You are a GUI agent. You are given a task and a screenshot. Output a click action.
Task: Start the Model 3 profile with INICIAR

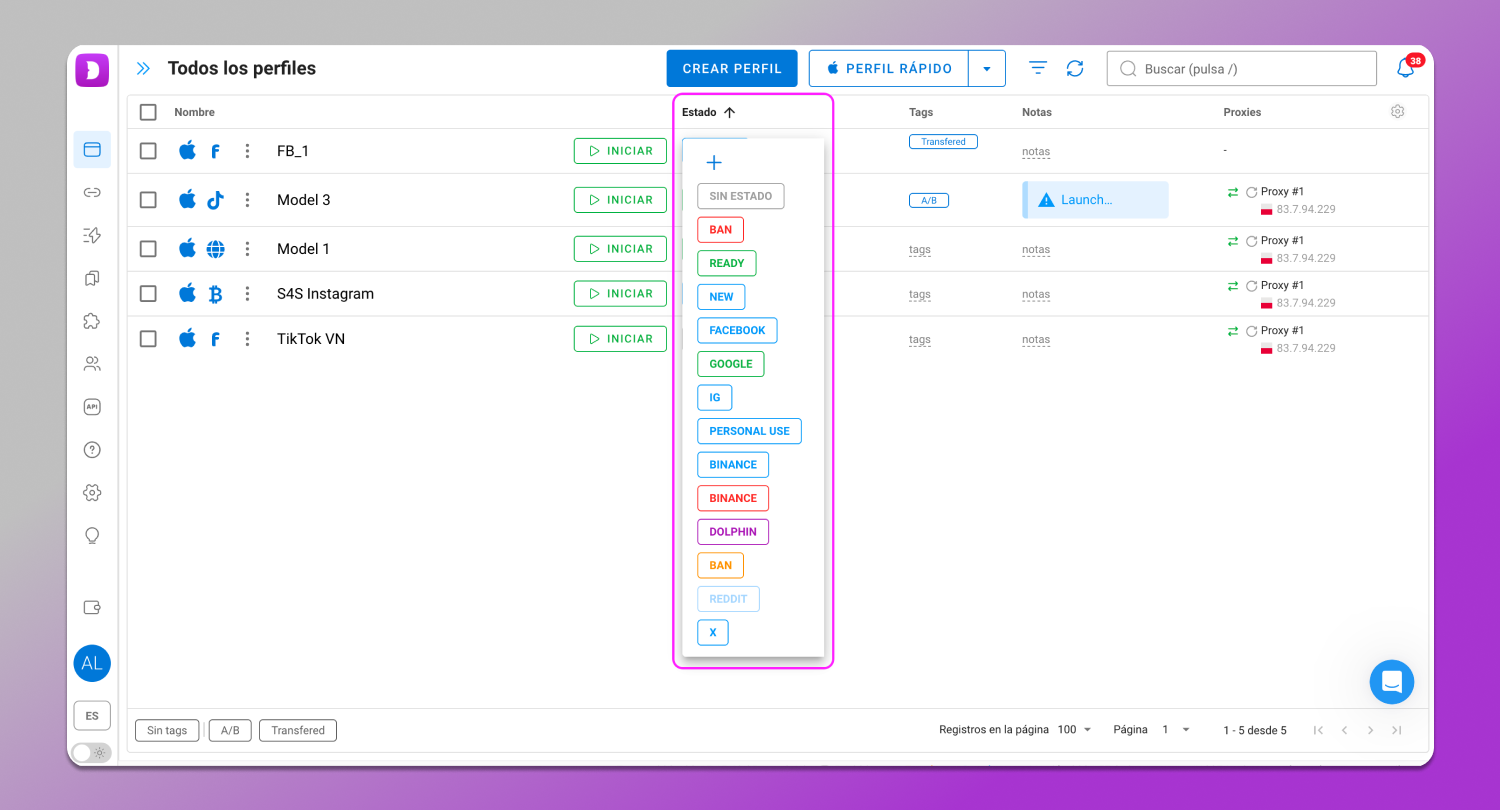click(620, 200)
